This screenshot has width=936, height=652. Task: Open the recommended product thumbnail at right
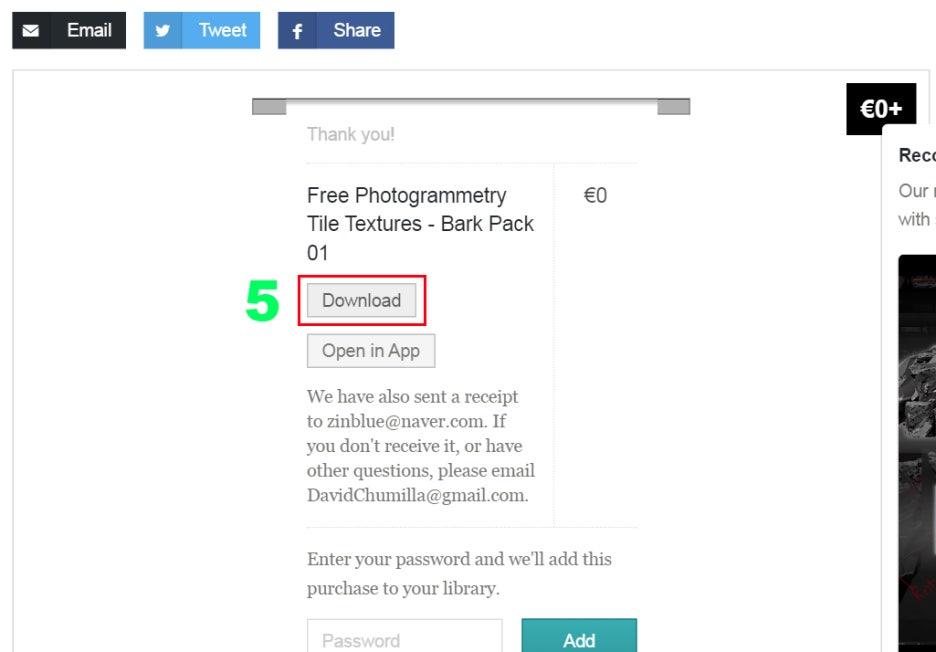(917, 450)
